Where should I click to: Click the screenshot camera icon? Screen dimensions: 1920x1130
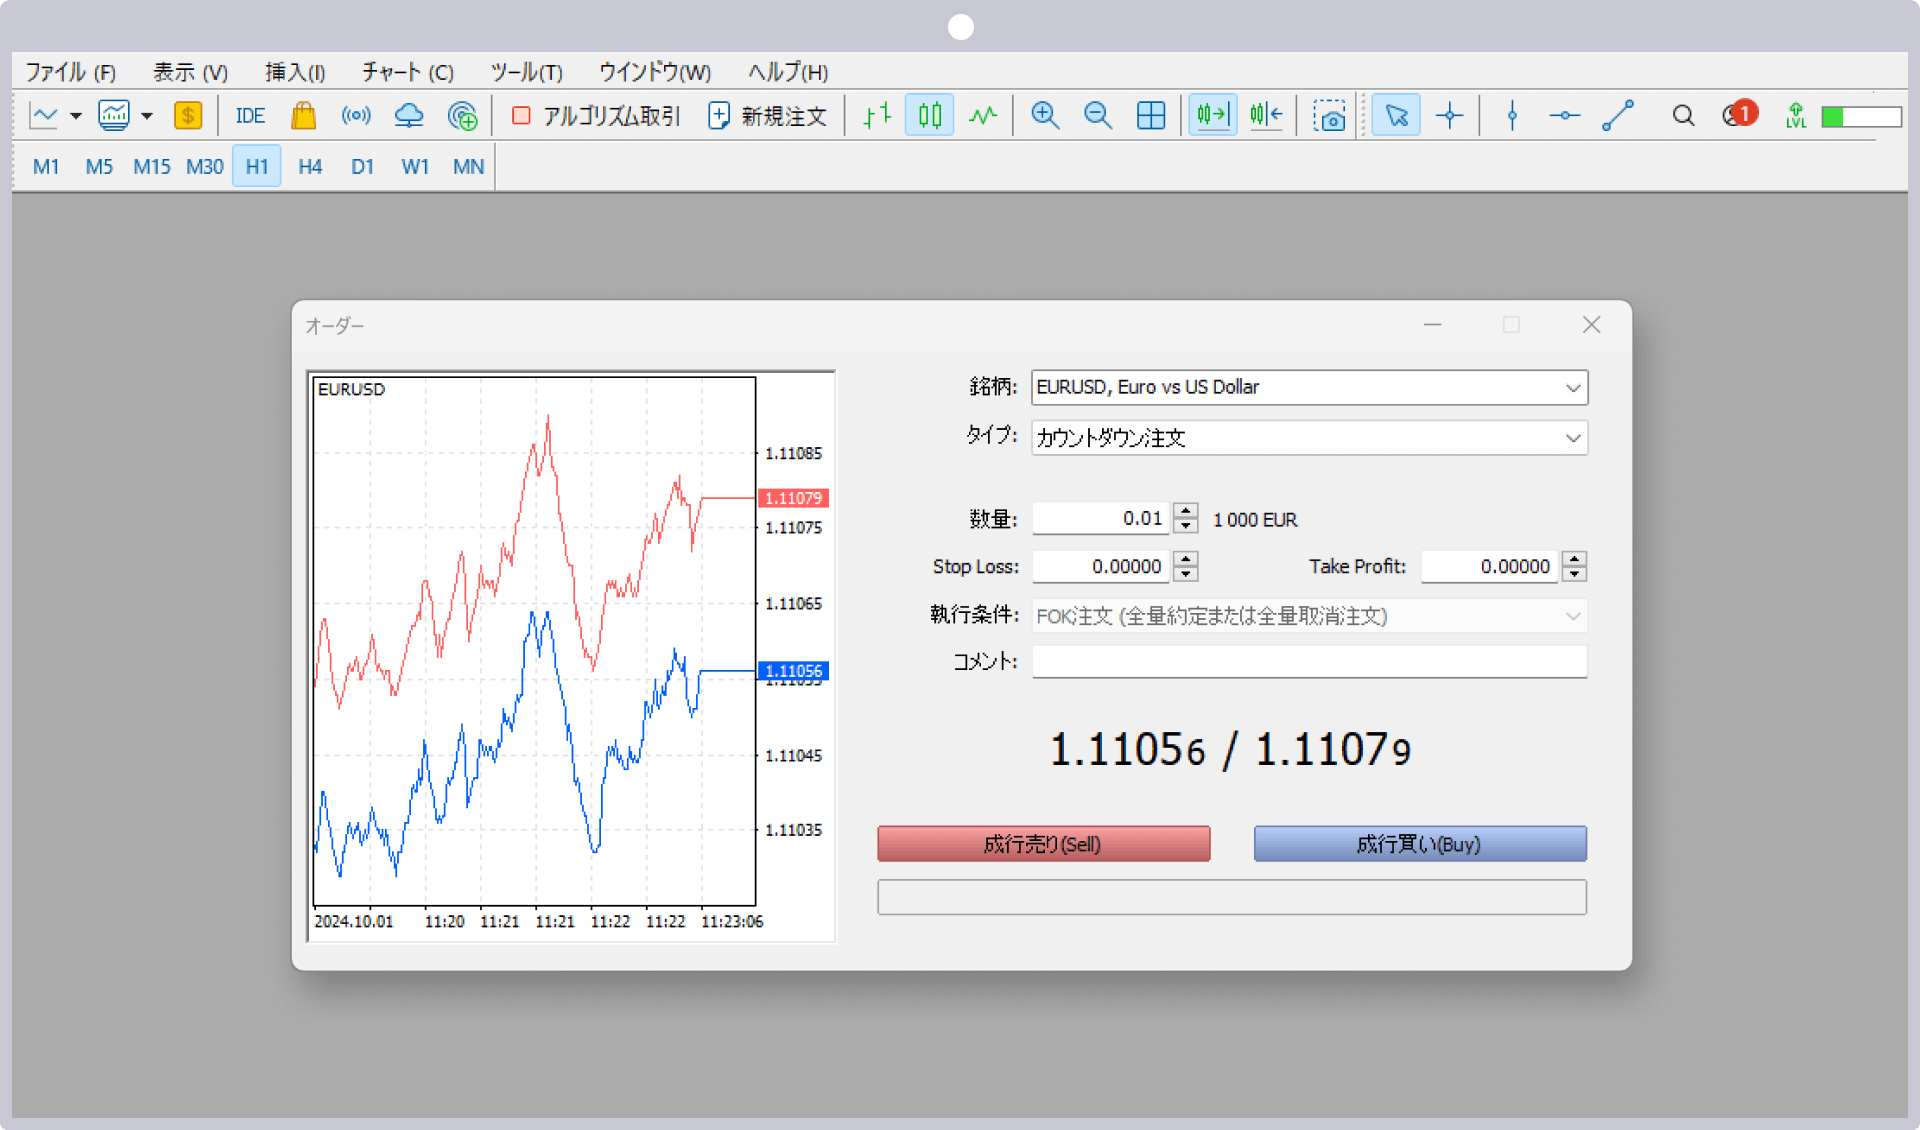(x=1329, y=116)
